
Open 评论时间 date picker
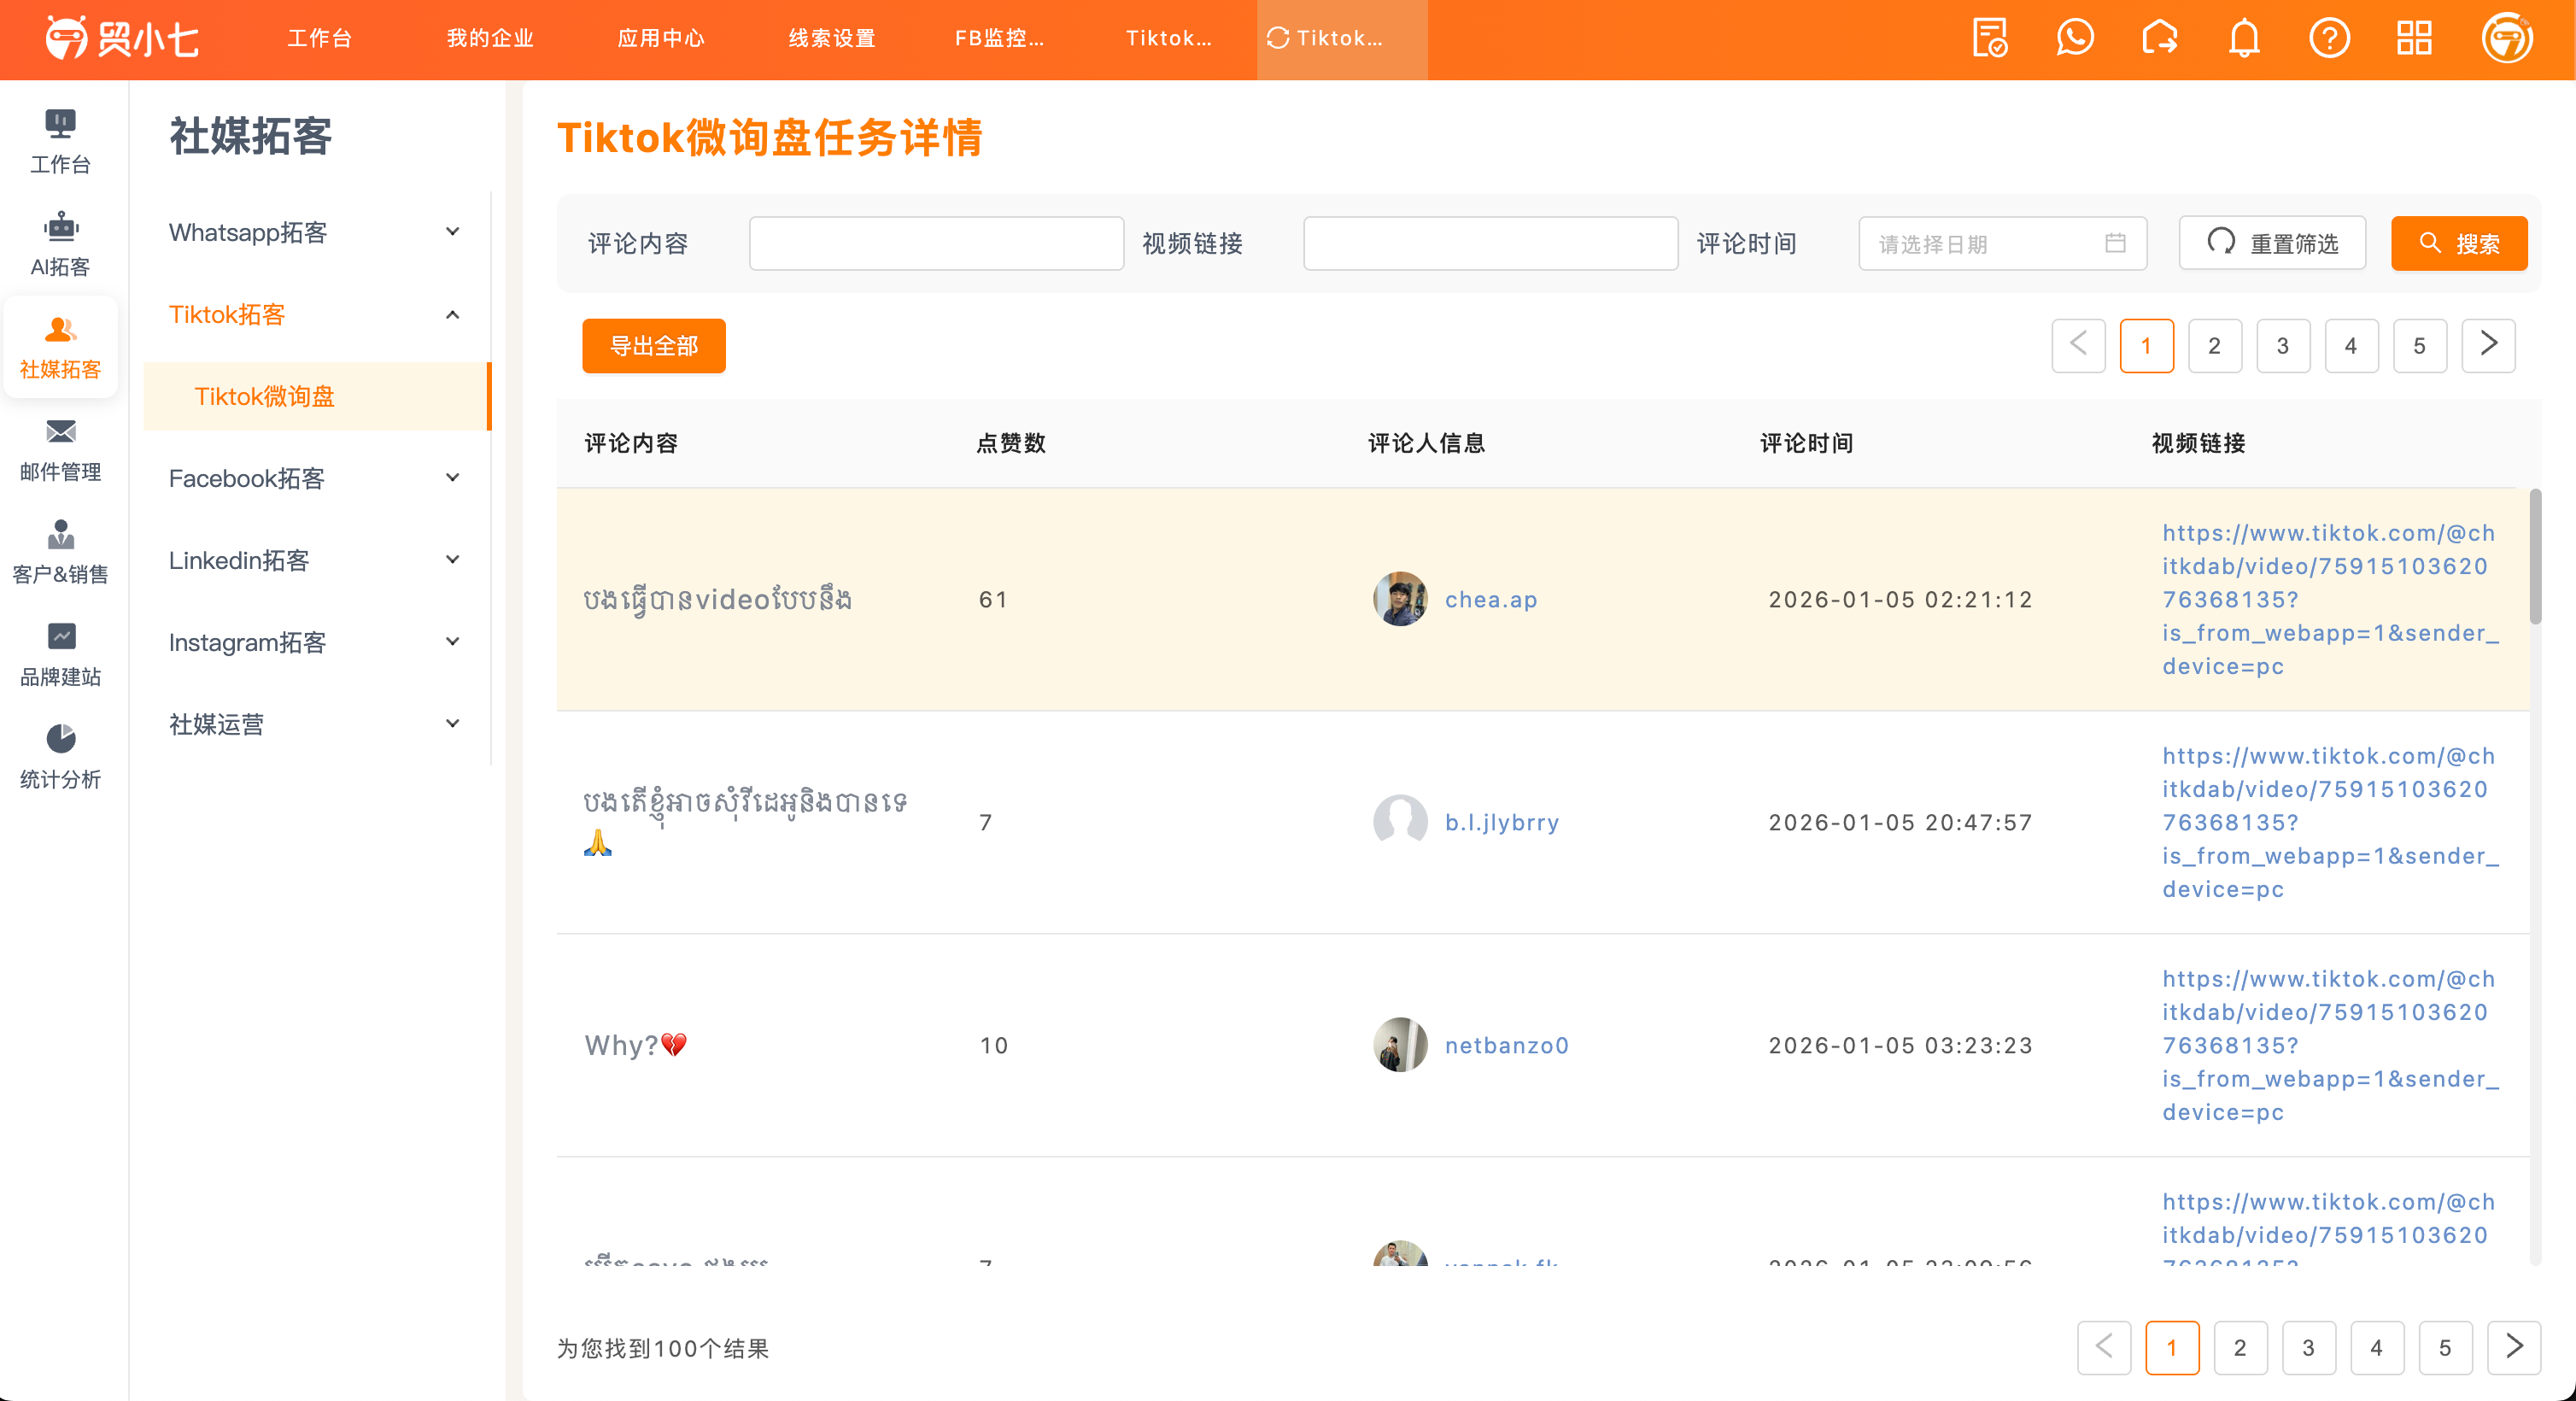pos(2002,243)
